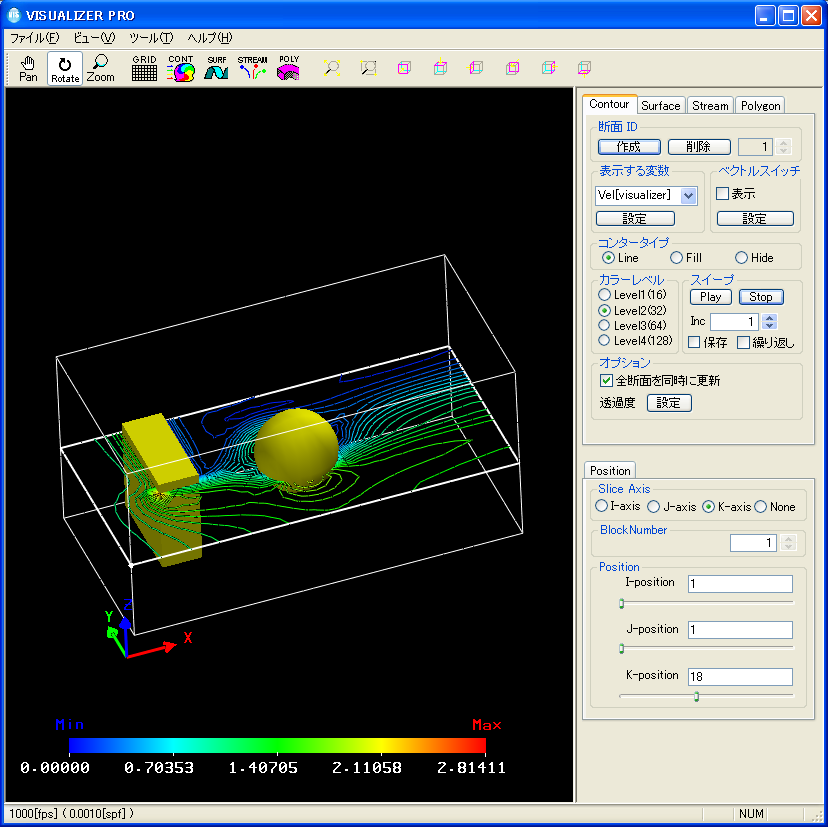The height and width of the screenshot is (827, 828).
Task: Check the ベクトルスイッチ 表示 checkbox
Action: tap(722, 194)
